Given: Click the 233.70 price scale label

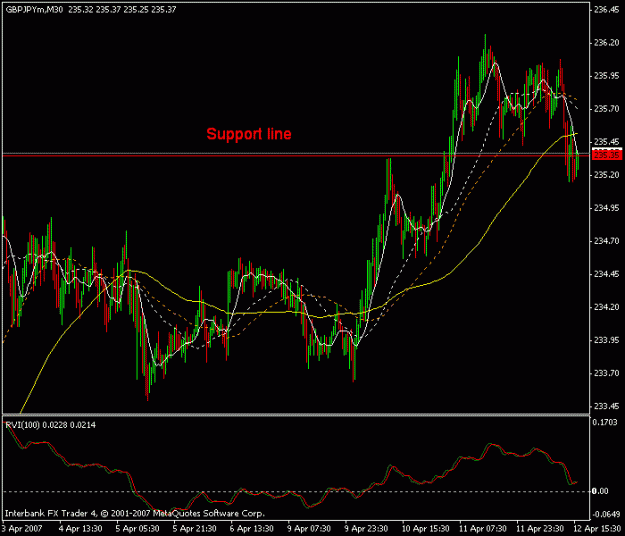Looking at the screenshot, I should (x=607, y=373).
